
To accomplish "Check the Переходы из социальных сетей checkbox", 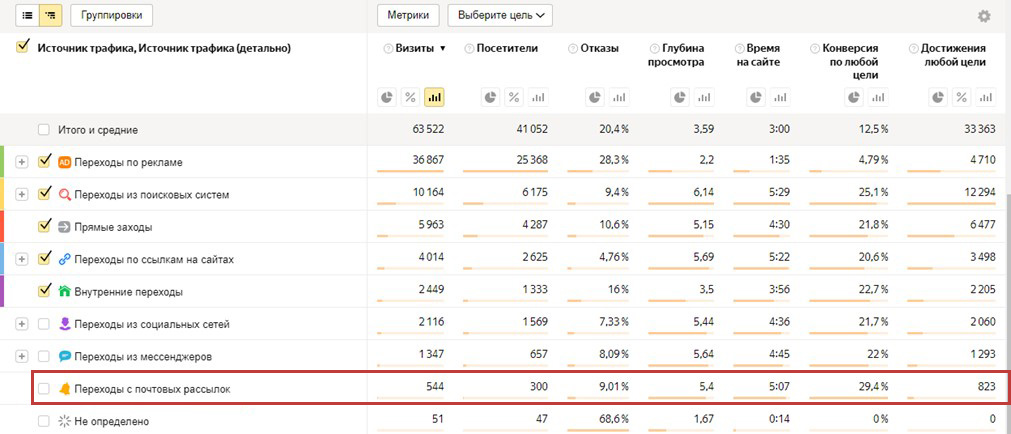I will [x=43, y=324].
